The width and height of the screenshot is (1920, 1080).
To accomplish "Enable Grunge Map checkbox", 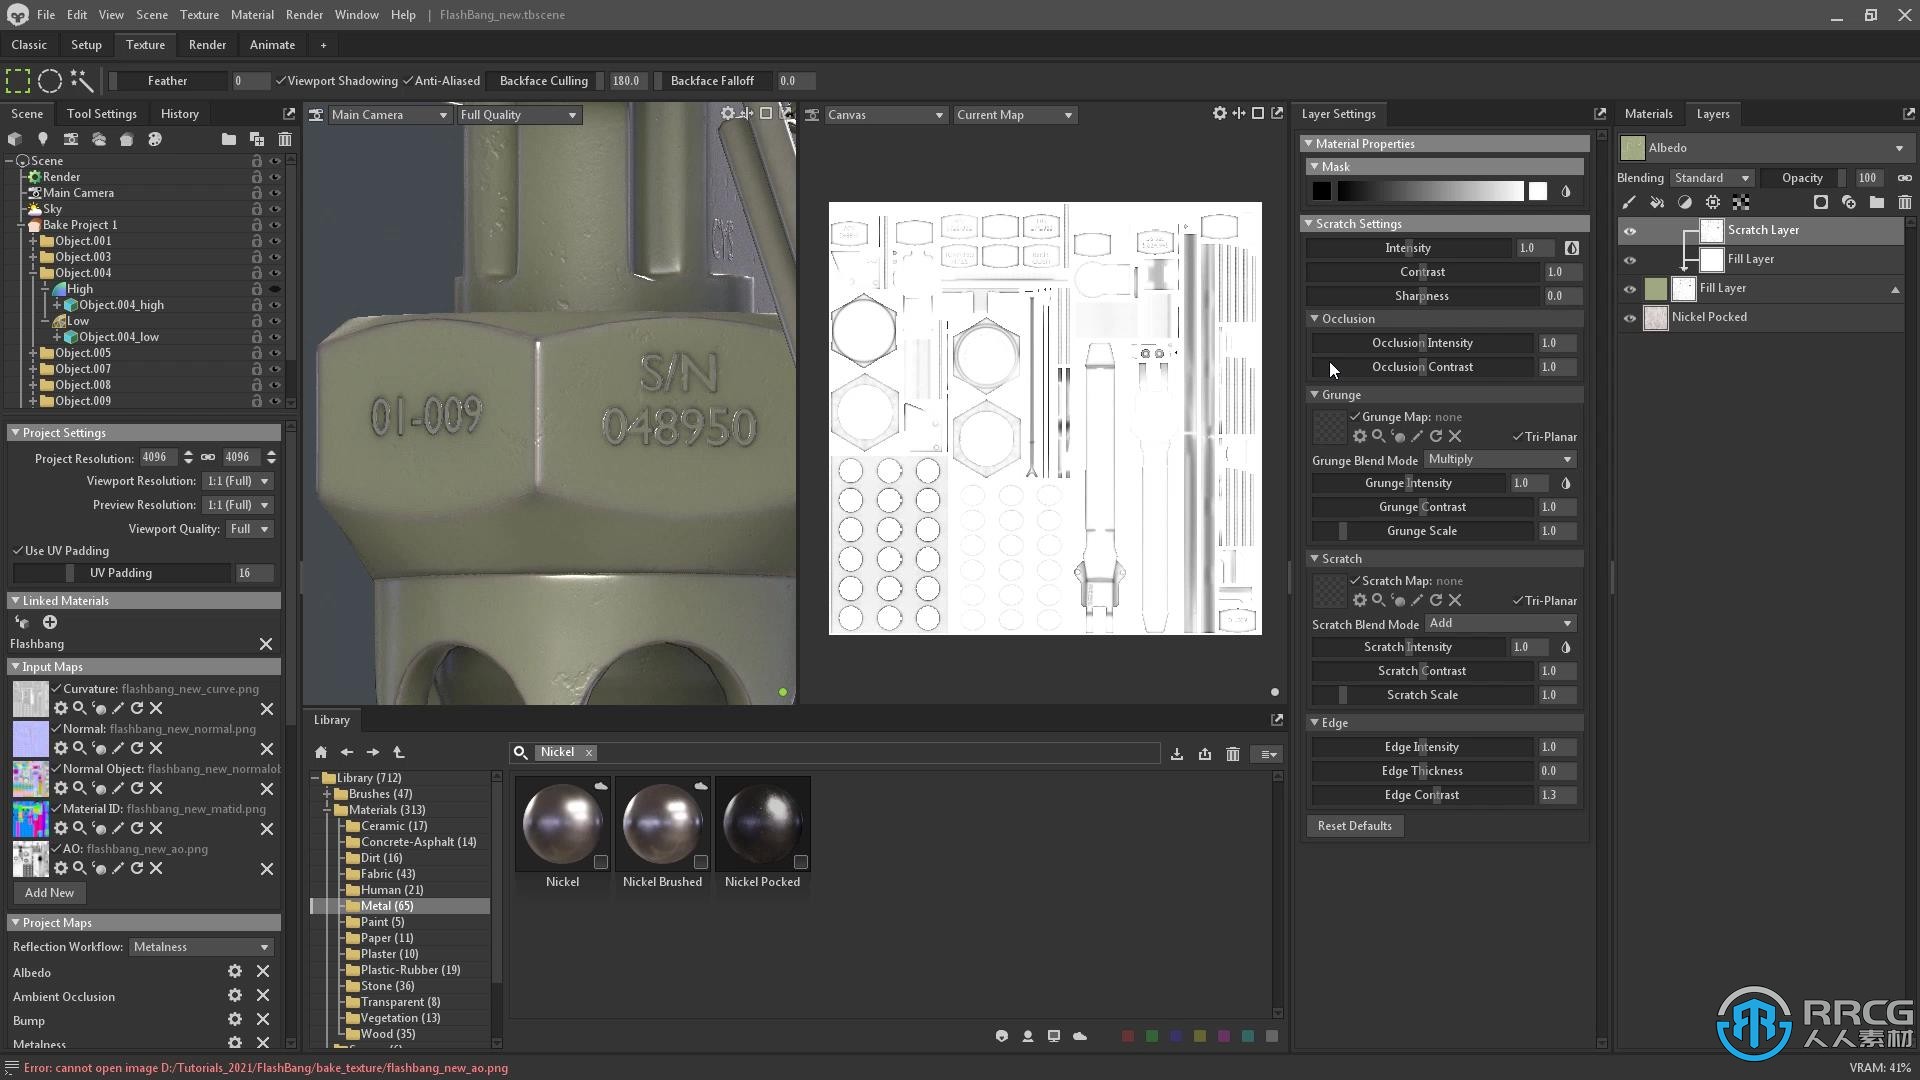I will tap(1356, 417).
